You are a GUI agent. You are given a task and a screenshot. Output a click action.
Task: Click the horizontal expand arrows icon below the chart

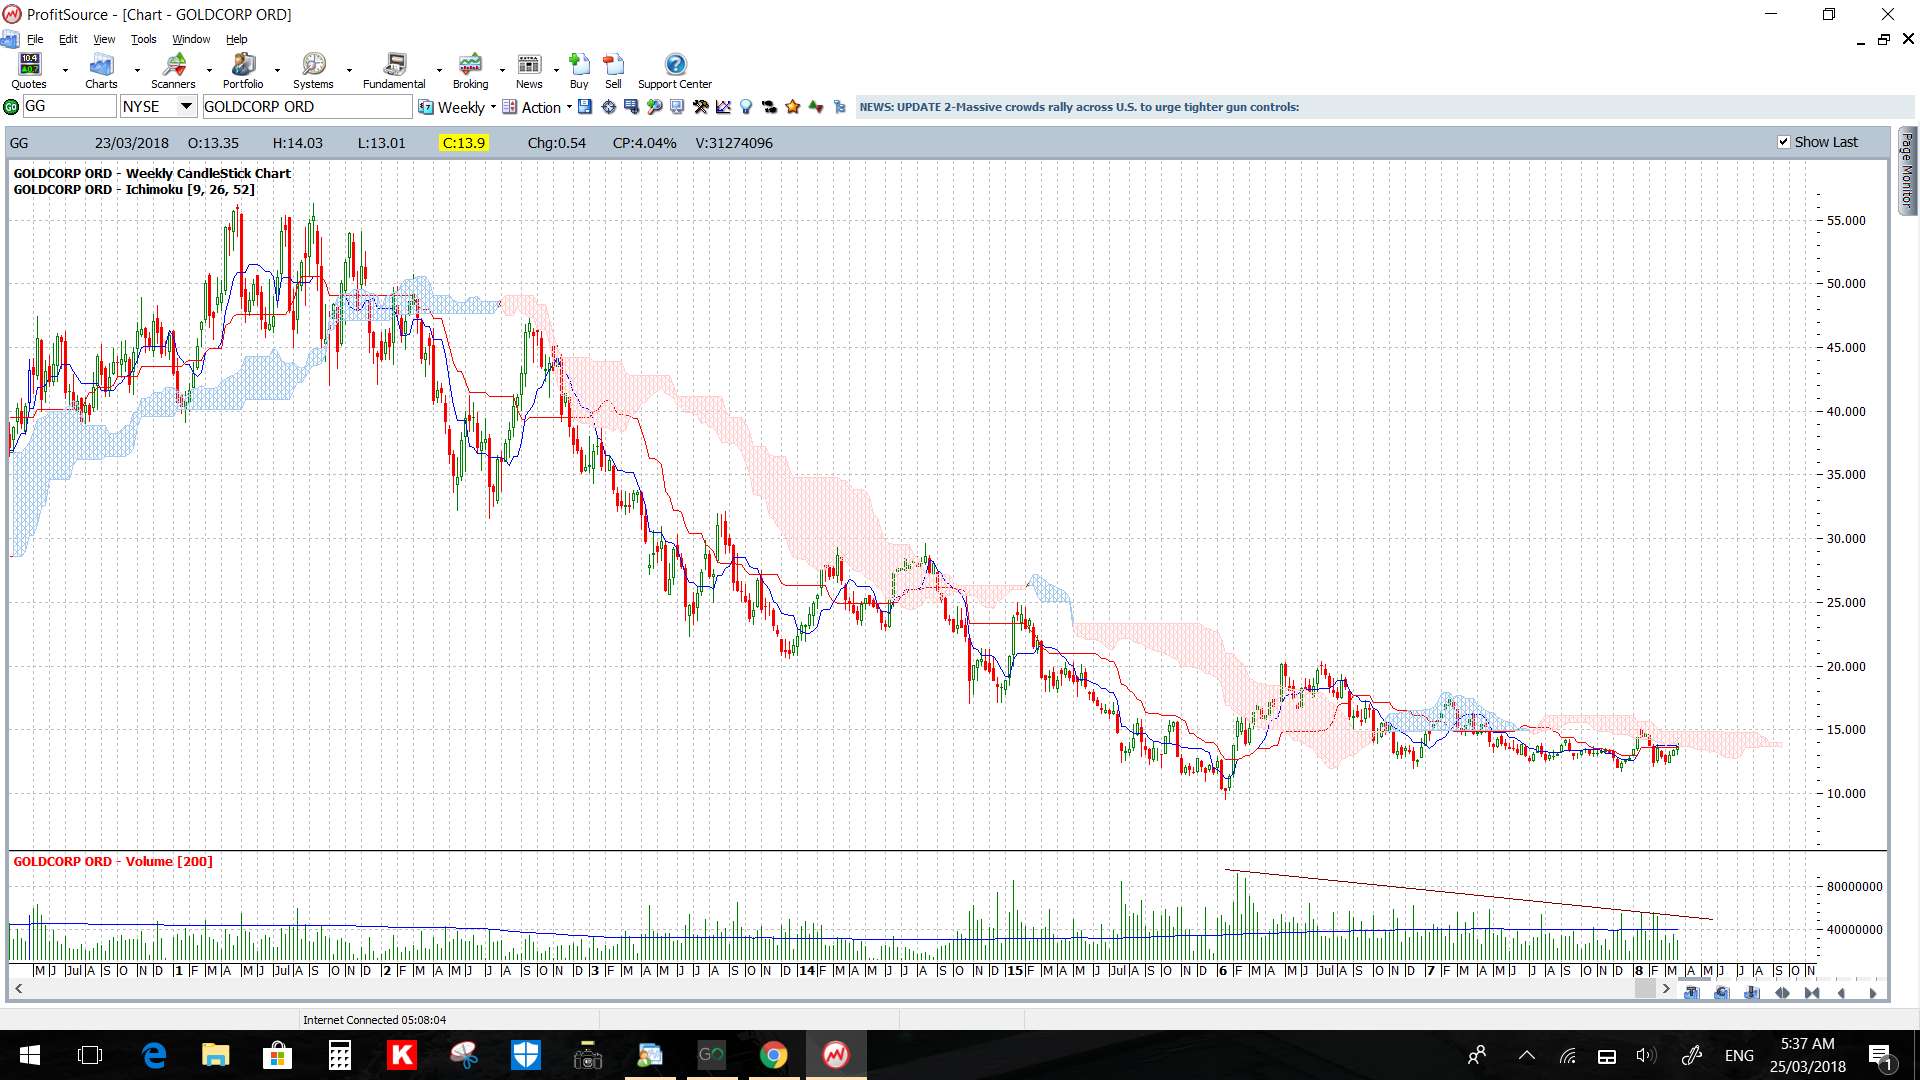[x=1782, y=993]
